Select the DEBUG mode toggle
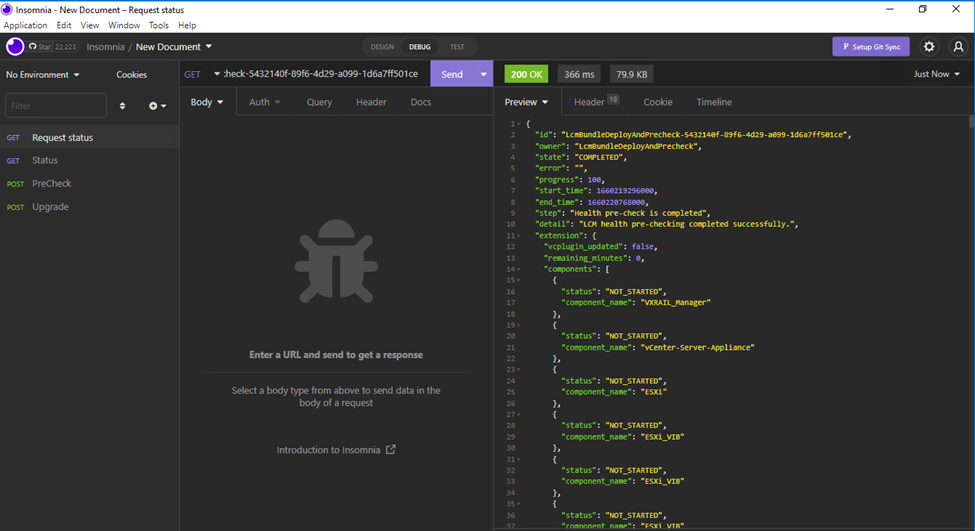Image resolution: width=975 pixels, height=531 pixels. click(419, 47)
